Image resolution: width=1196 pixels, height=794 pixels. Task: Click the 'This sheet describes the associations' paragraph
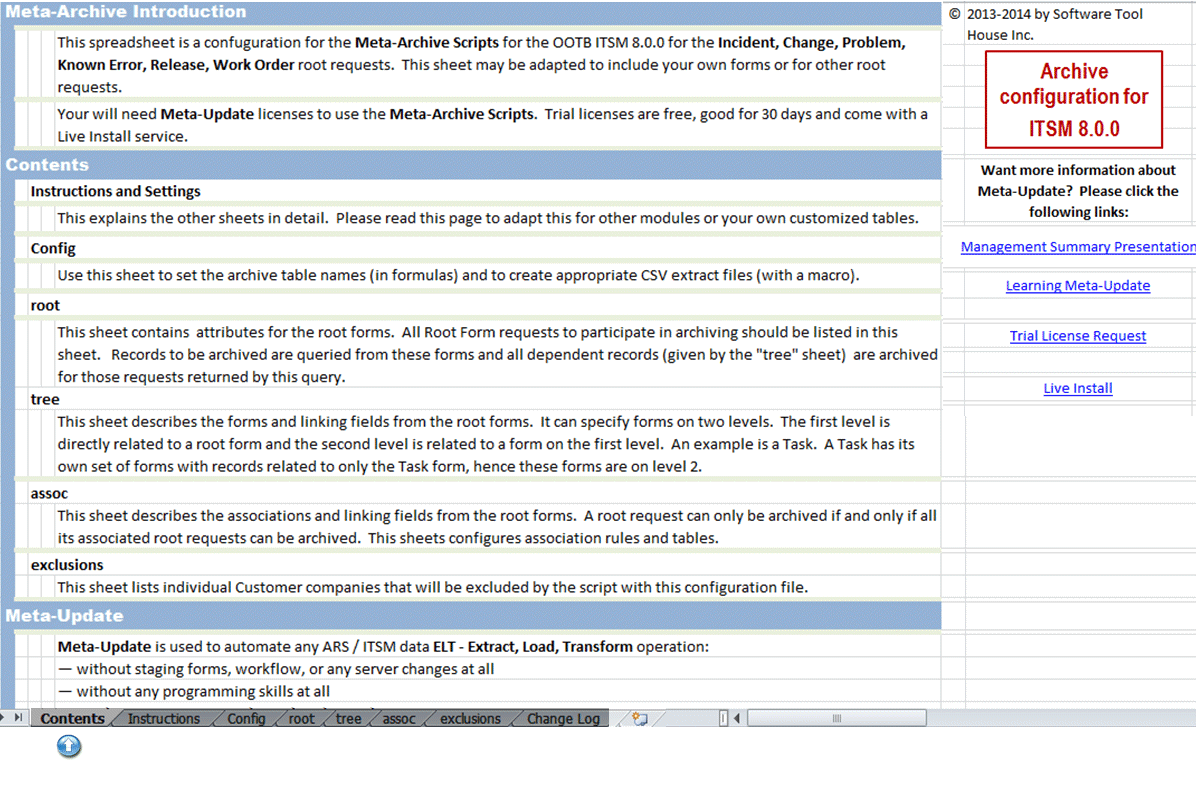(497, 527)
